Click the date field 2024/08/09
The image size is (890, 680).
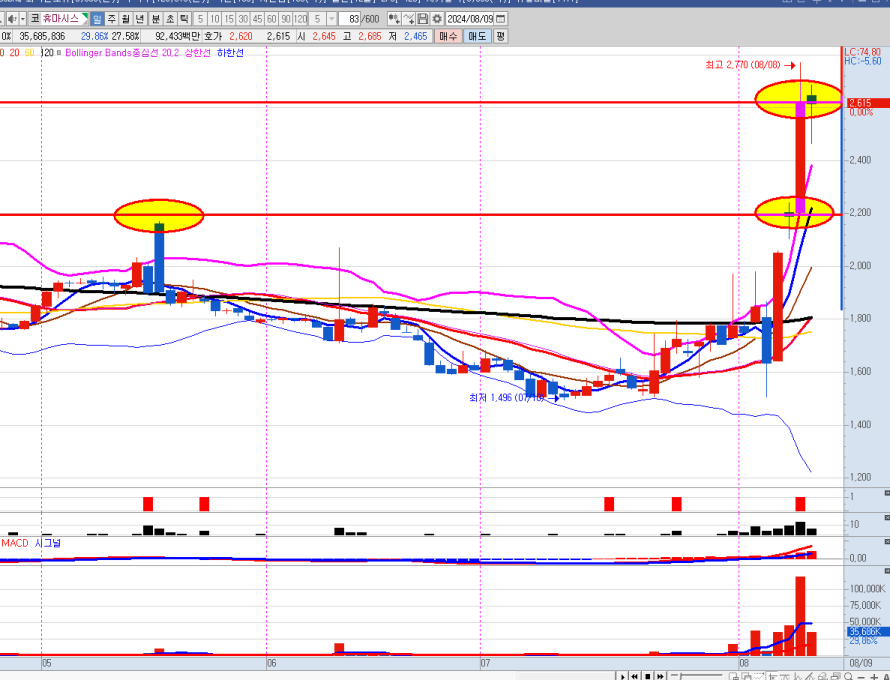coord(470,19)
